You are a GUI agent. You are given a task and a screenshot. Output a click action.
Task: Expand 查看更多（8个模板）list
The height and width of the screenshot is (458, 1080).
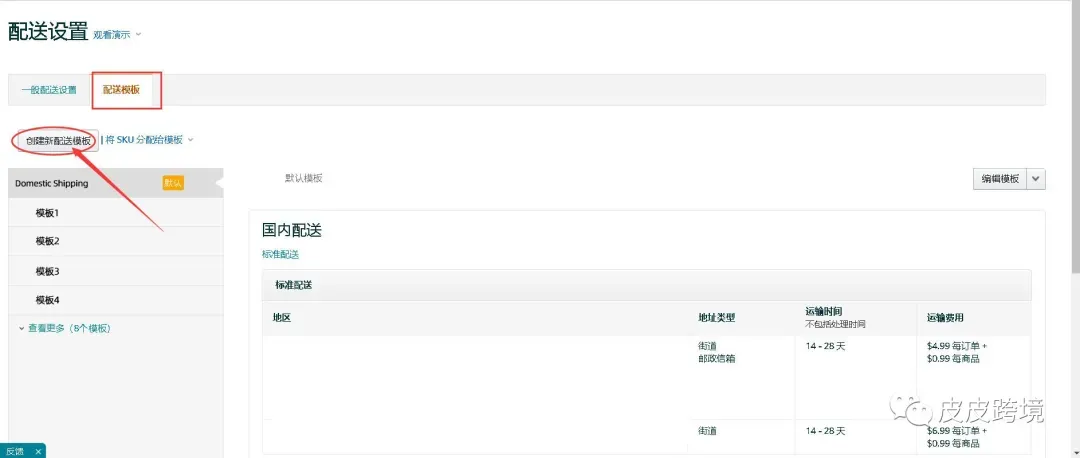pyautogui.click(x=65, y=329)
